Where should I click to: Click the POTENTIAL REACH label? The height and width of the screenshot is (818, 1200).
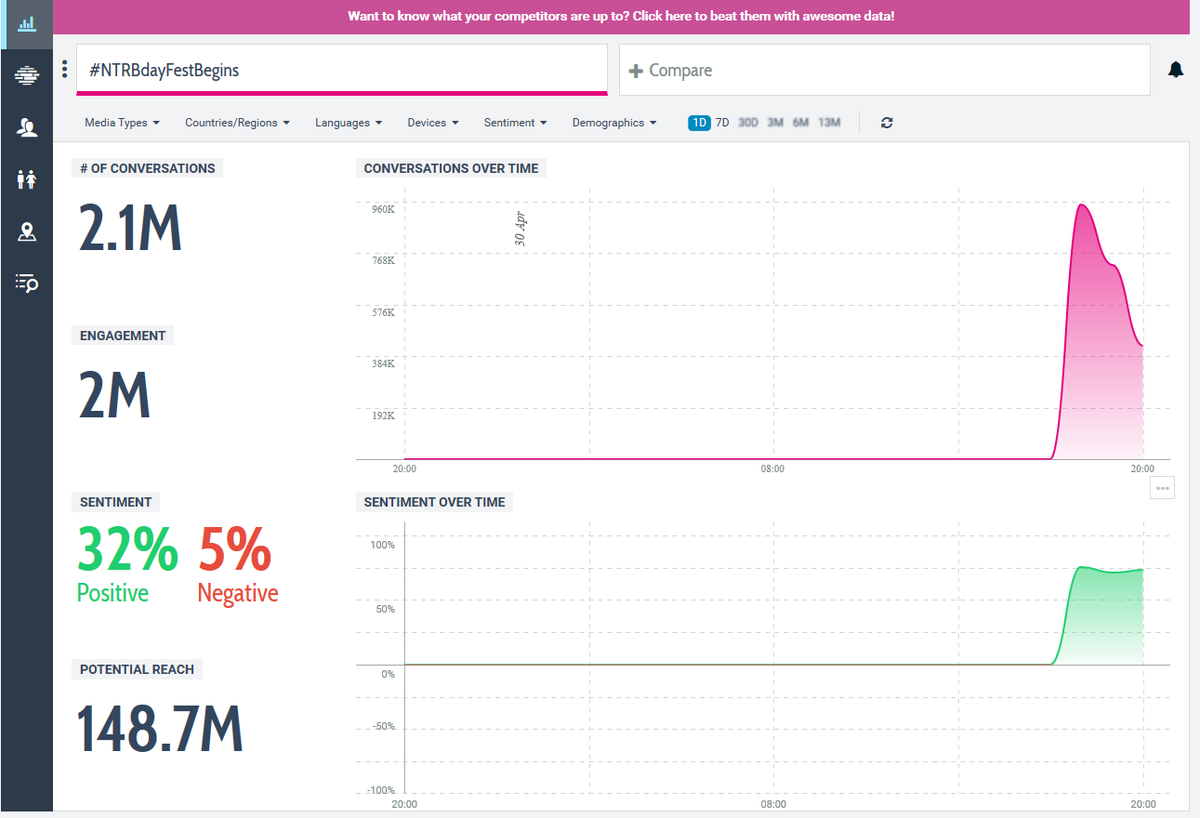137,669
